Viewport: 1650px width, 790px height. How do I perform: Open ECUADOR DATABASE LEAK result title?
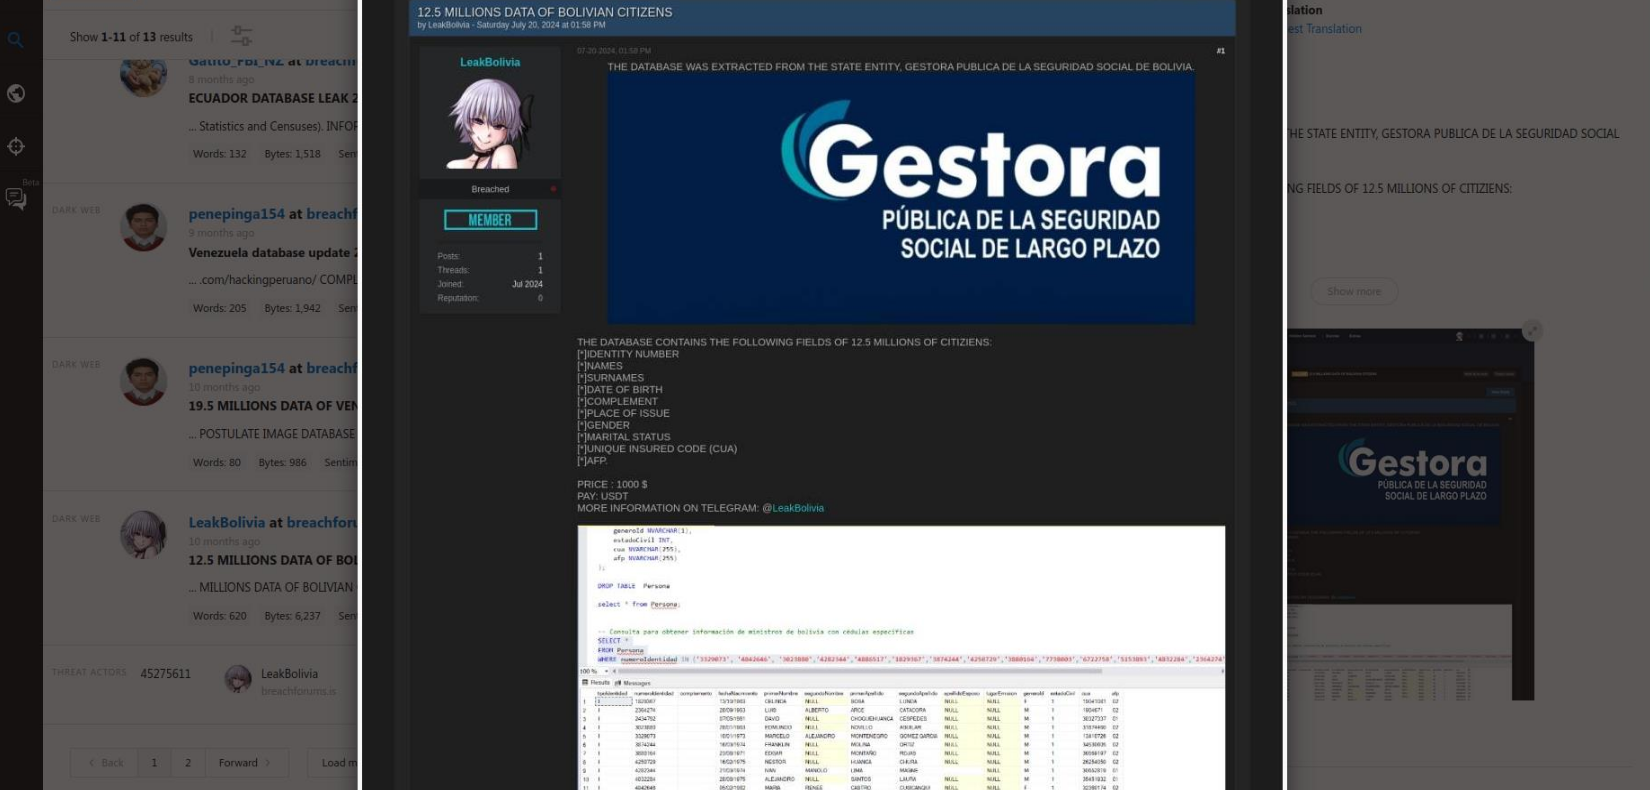click(x=273, y=98)
